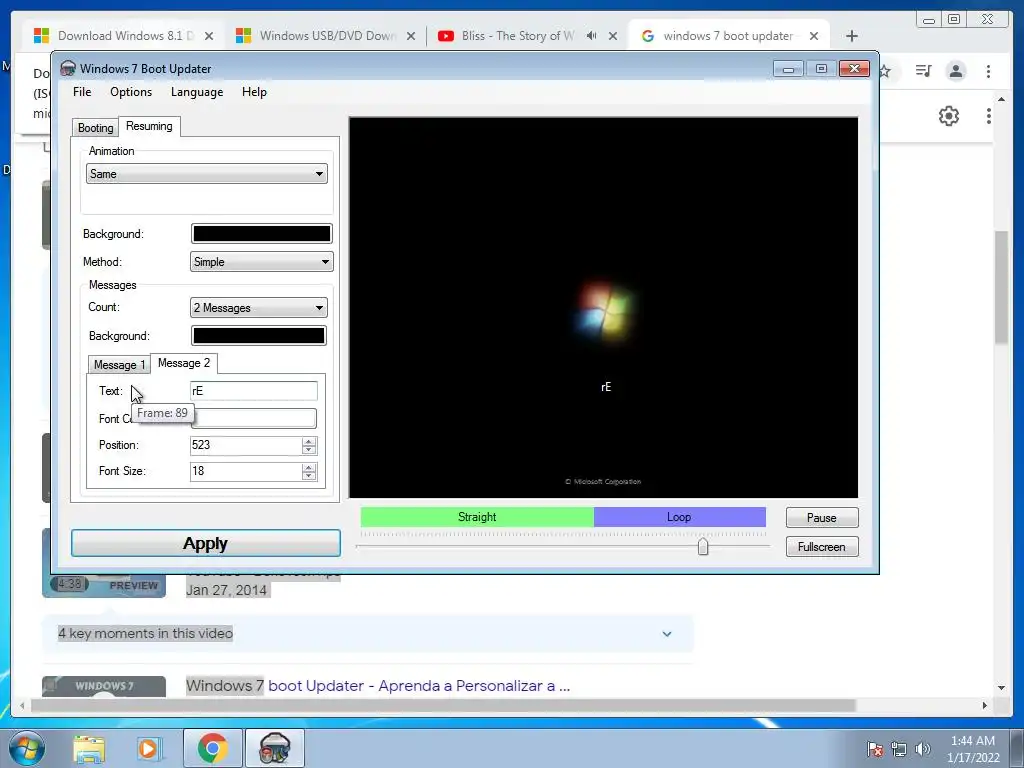Increase Font Size with the up arrow
Screen dimensions: 1024x768
click(x=309, y=467)
